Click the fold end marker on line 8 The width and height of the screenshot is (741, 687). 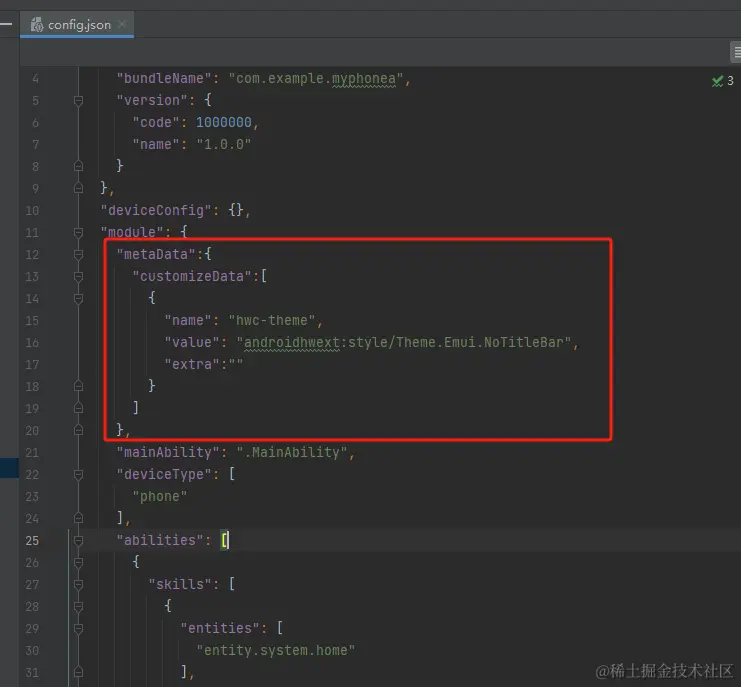(x=78, y=166)
